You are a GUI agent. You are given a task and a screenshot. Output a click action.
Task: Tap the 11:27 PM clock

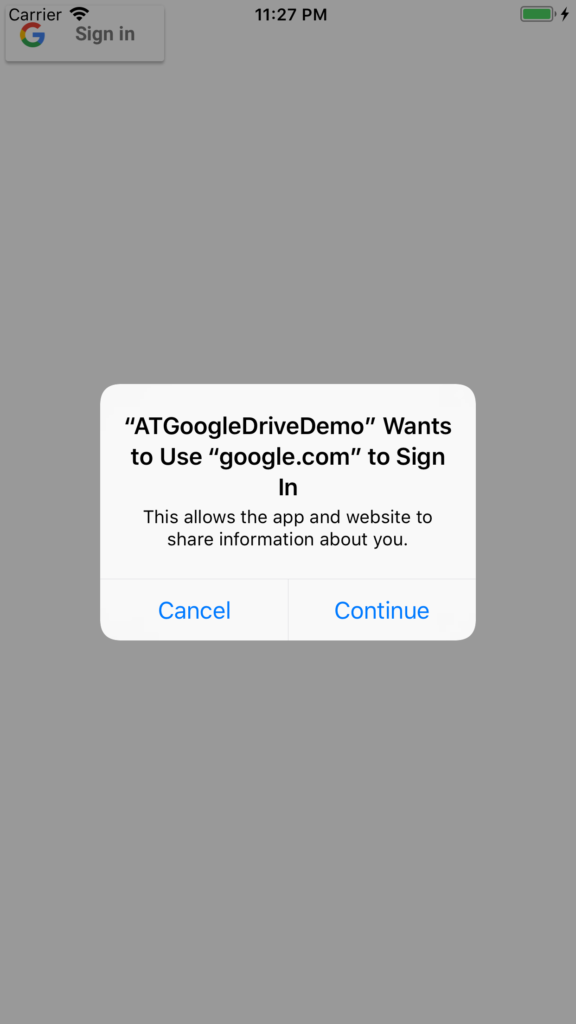(291, 14)
